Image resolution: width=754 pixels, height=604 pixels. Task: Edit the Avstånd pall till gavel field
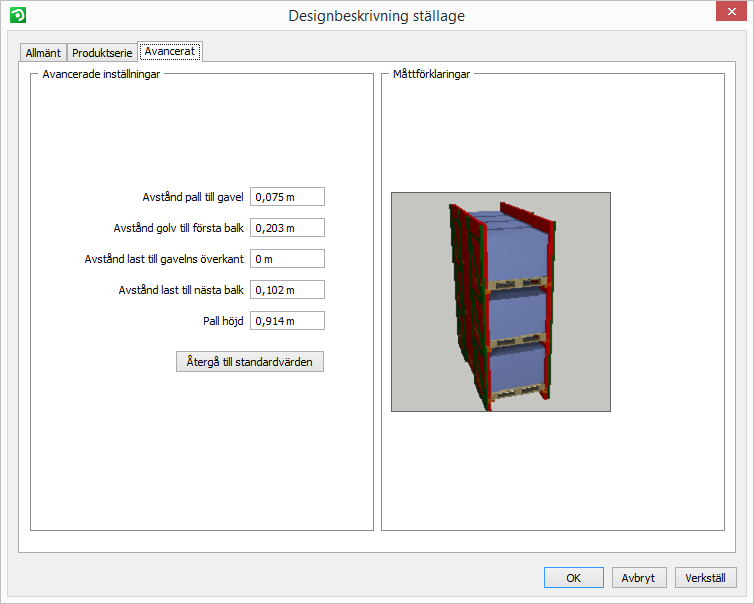pyautogui.click(x=287, y=197)
